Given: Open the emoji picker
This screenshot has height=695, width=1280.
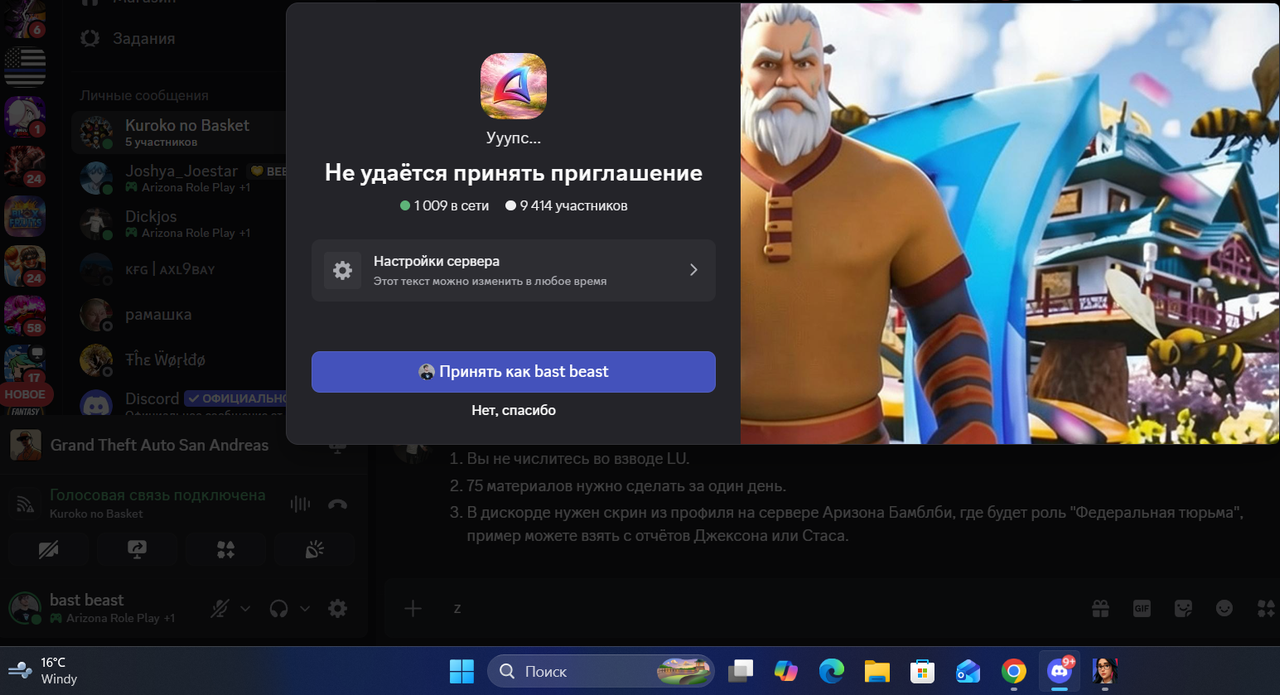Looking at the screenshot, I should point(1224,608).
